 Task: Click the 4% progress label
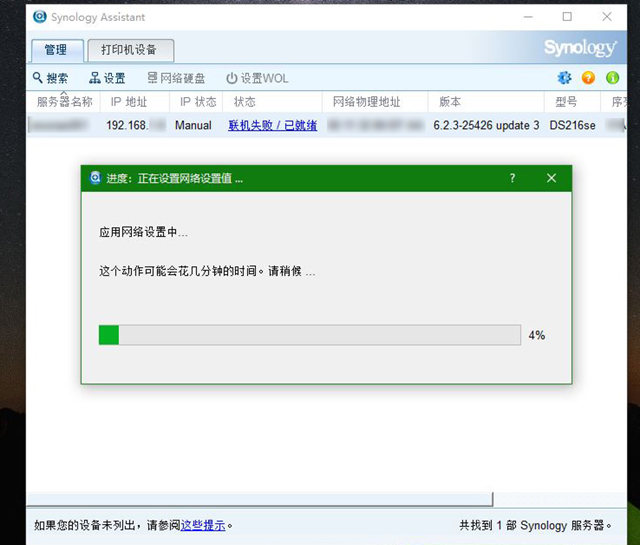click(537, 335)
